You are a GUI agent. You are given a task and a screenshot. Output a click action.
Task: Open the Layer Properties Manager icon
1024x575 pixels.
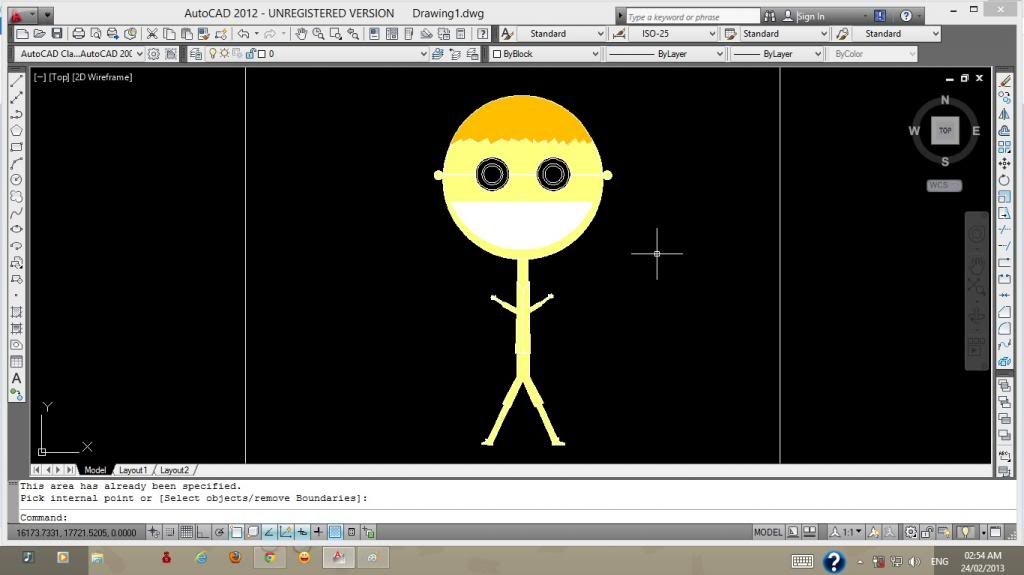point(195,54)
